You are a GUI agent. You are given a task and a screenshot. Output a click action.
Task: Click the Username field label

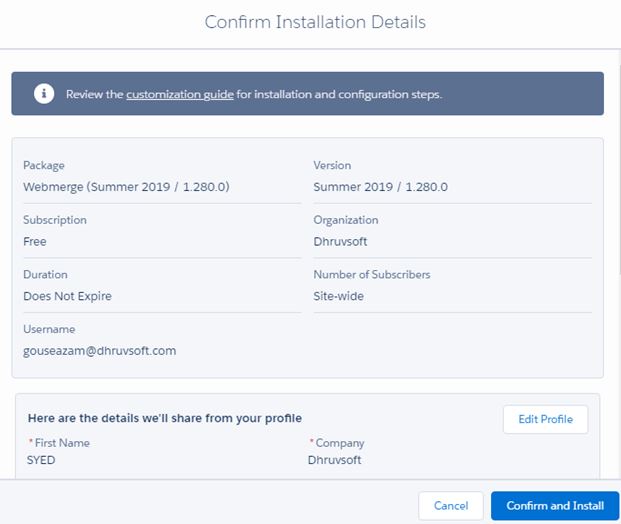49,329
